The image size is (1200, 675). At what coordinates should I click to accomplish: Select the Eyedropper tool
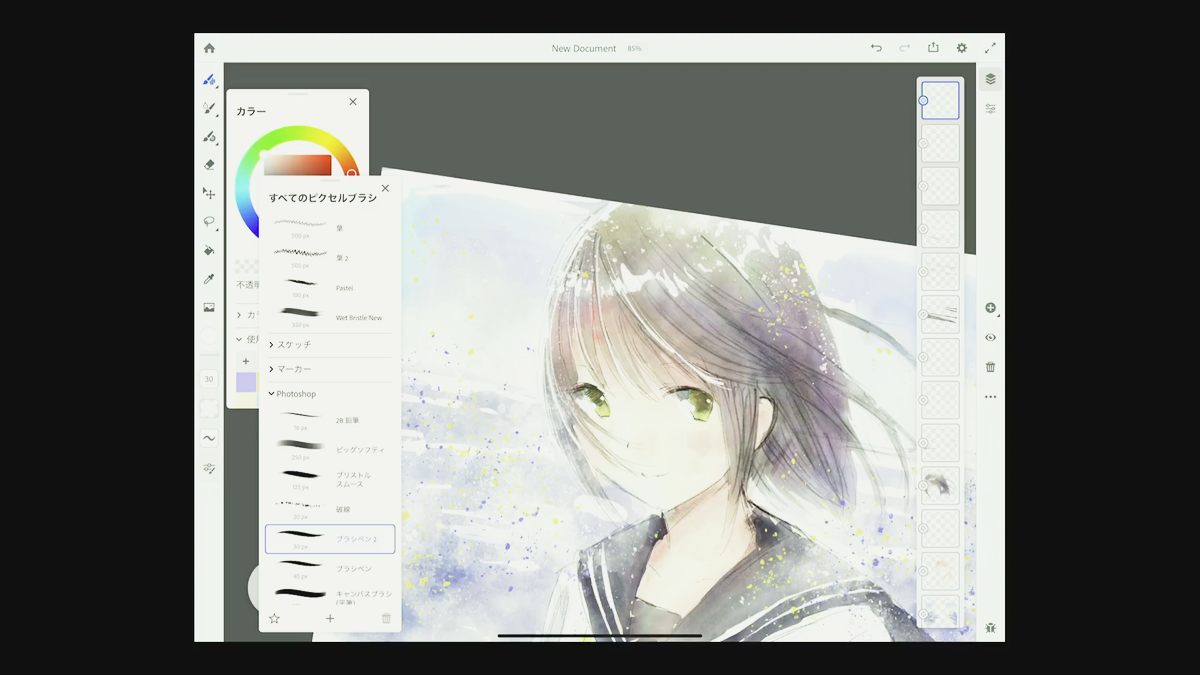tap(209, 279)
